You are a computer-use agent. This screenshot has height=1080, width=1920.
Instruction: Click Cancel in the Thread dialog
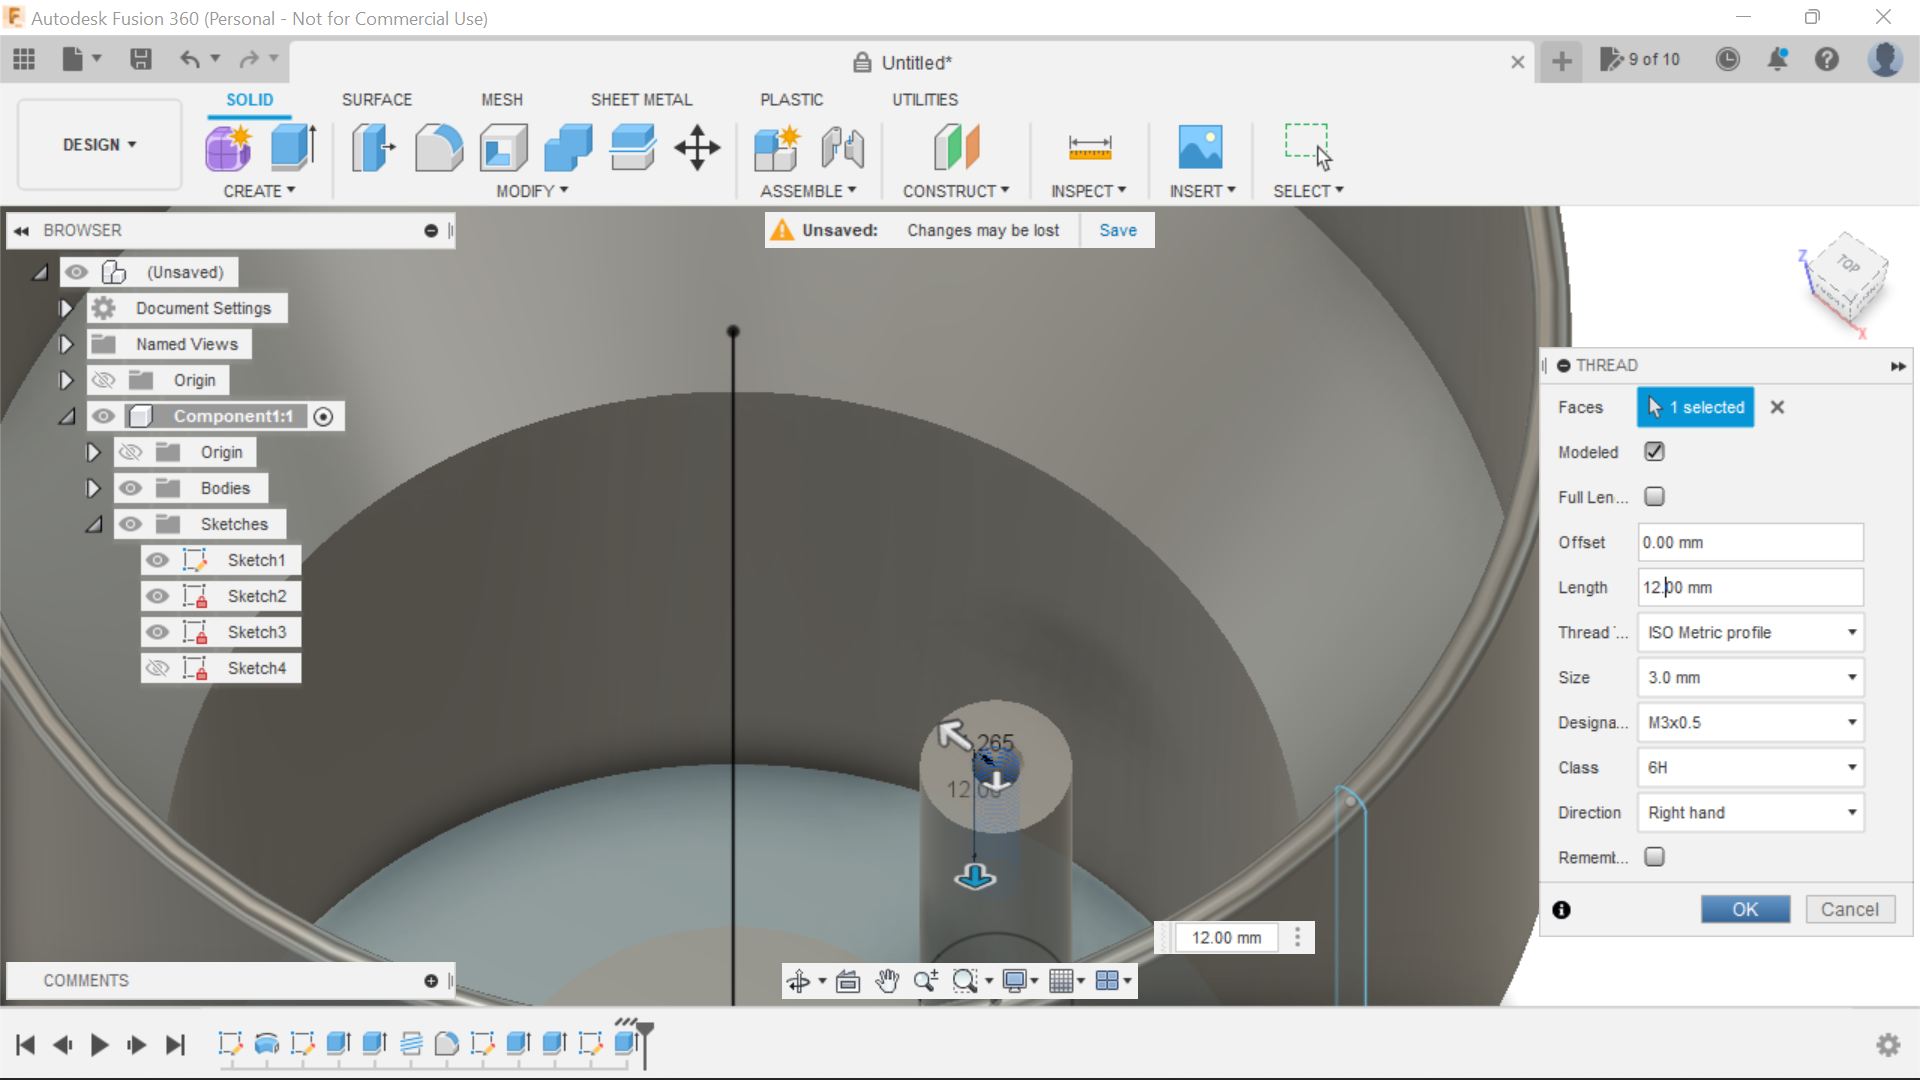click(1850, 909)
